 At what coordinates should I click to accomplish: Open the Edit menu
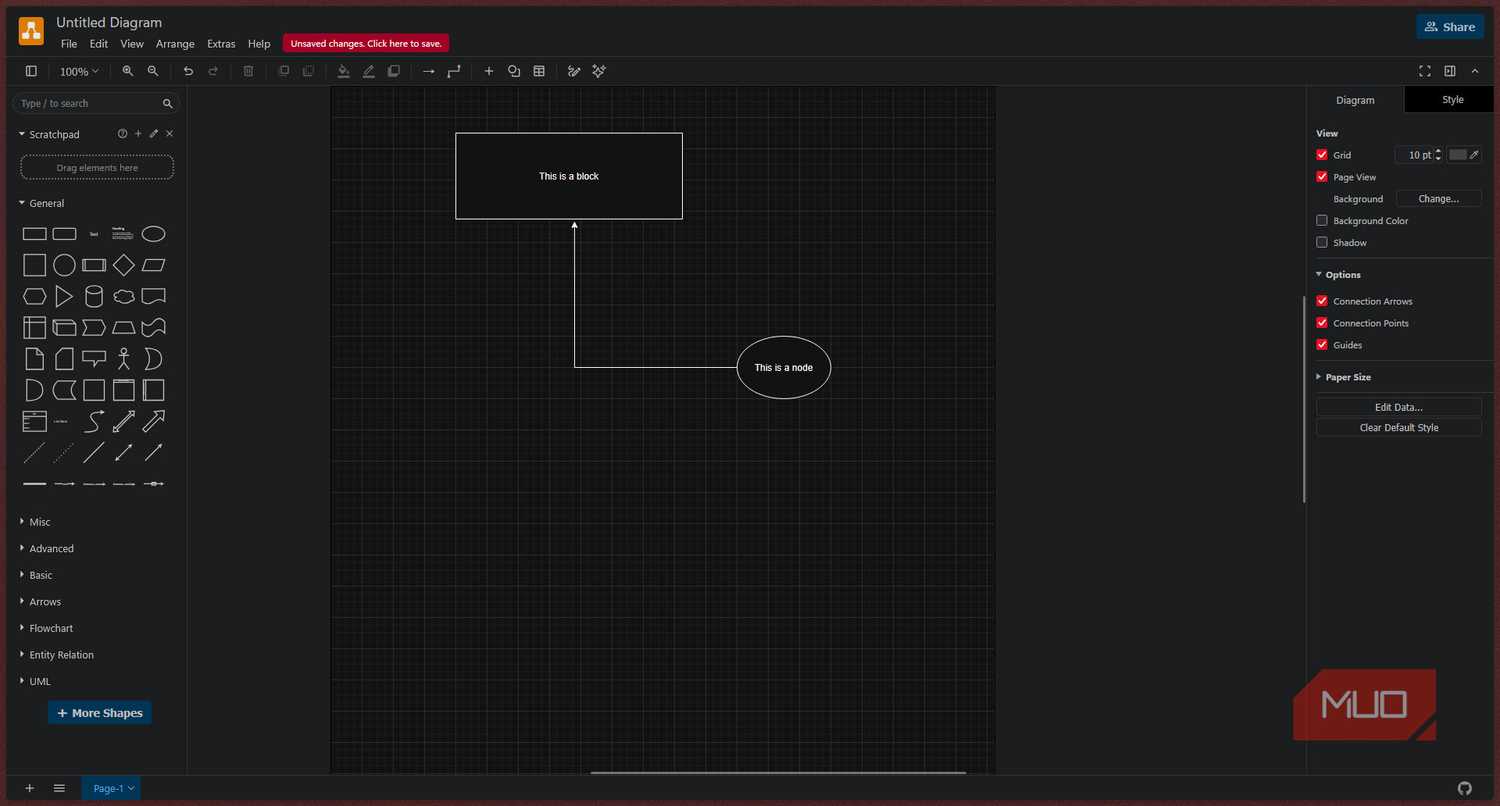point(98,44)
